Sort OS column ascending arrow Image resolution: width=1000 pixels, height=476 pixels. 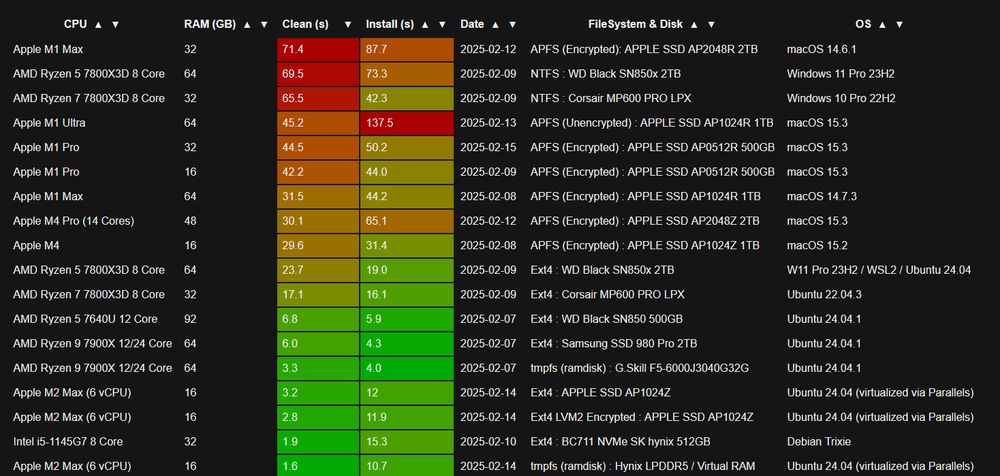click(x=882, y=24)
